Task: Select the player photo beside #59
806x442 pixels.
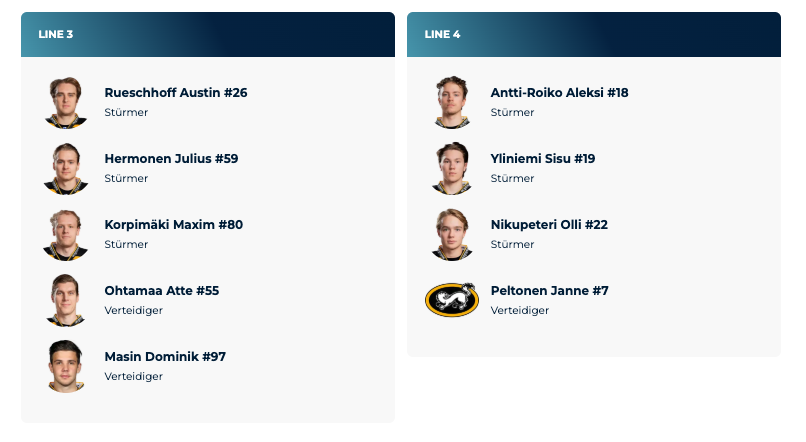Action: 65,168
